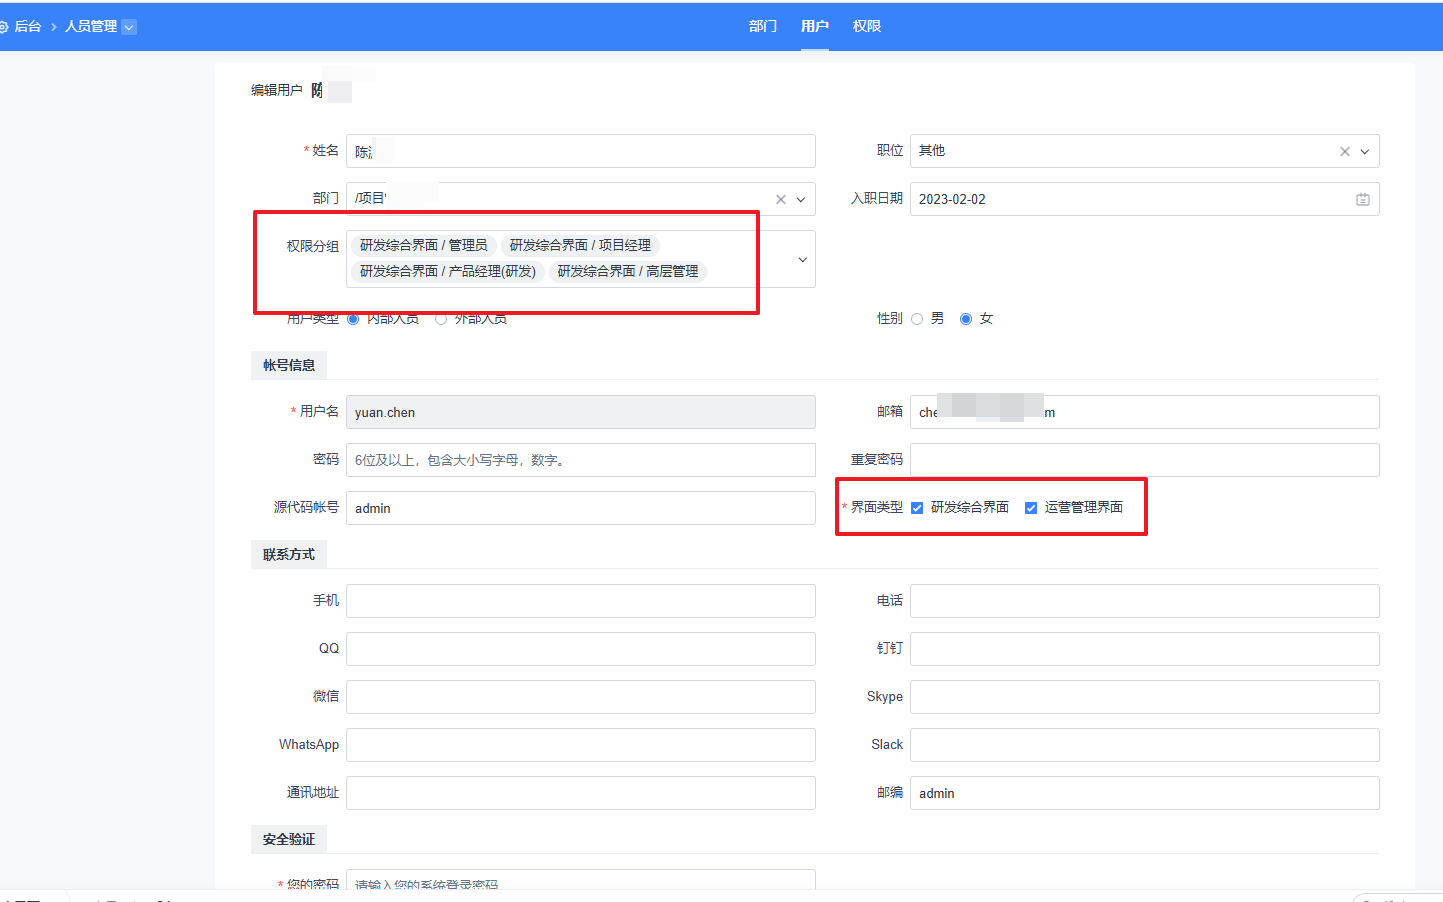Select the 外部人员 radio button
Viewport: 1443px width, 902px height.
(441, 319)
